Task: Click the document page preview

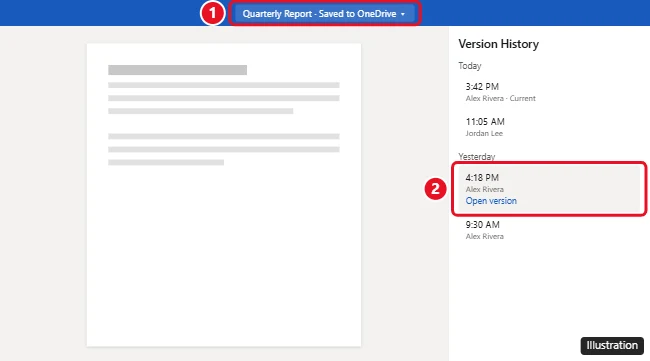Action: (224, 195)
